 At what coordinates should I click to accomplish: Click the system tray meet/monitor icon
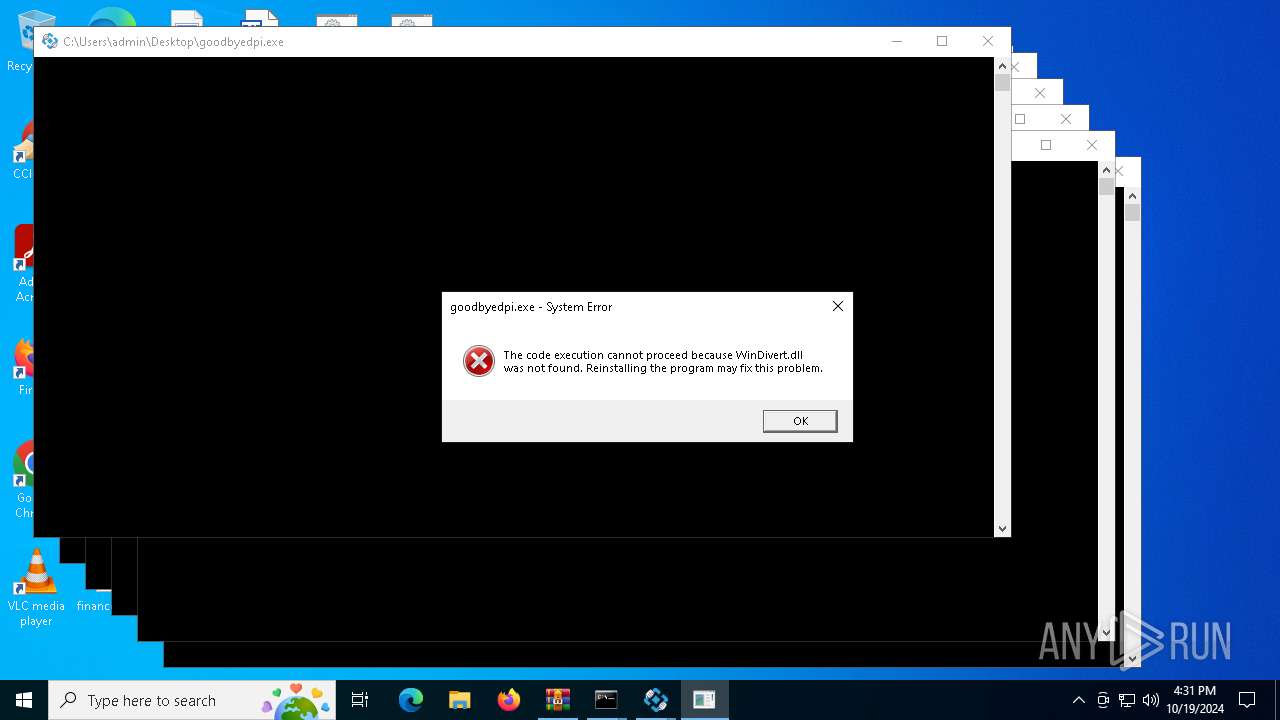1103,700
